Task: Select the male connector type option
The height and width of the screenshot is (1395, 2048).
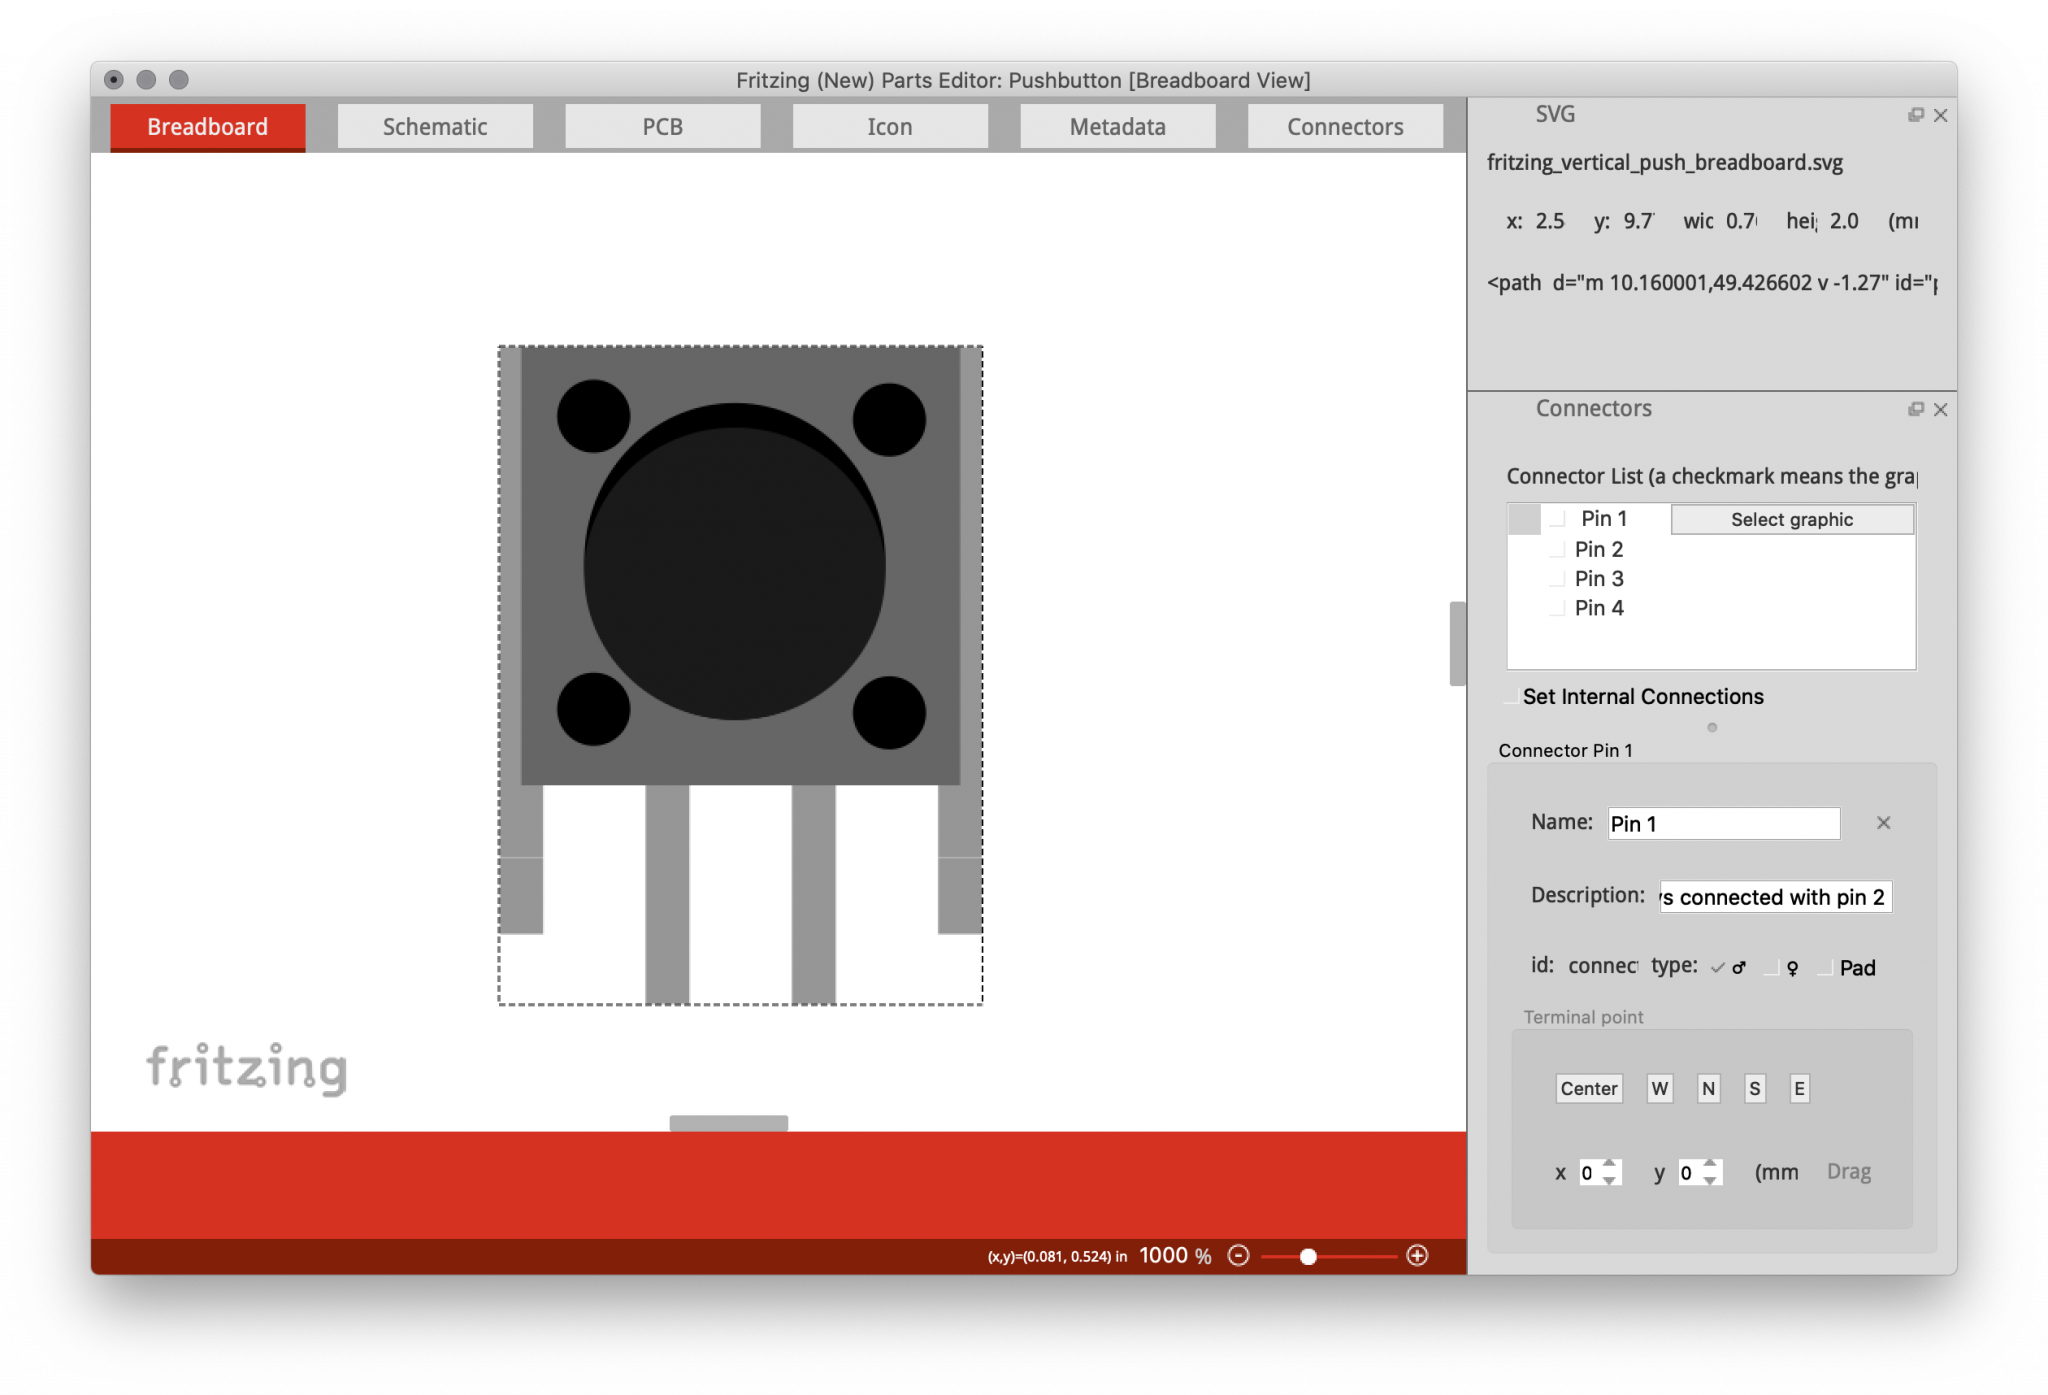Action: click(x=1718, y=968)
